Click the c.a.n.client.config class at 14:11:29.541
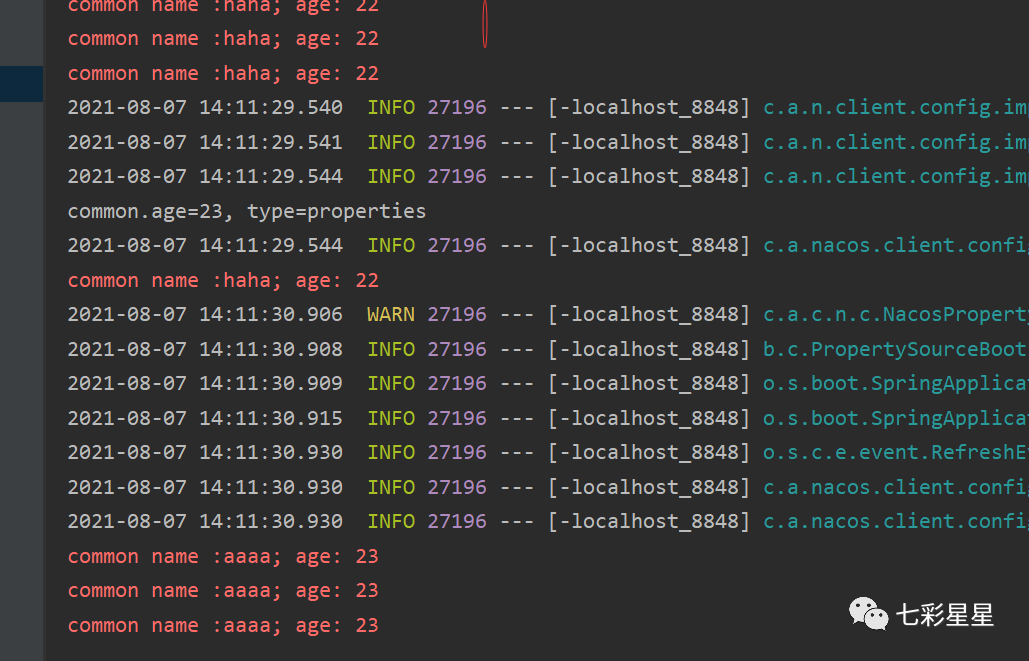The width and height of the screenshot is (1029, 661). 895,142
